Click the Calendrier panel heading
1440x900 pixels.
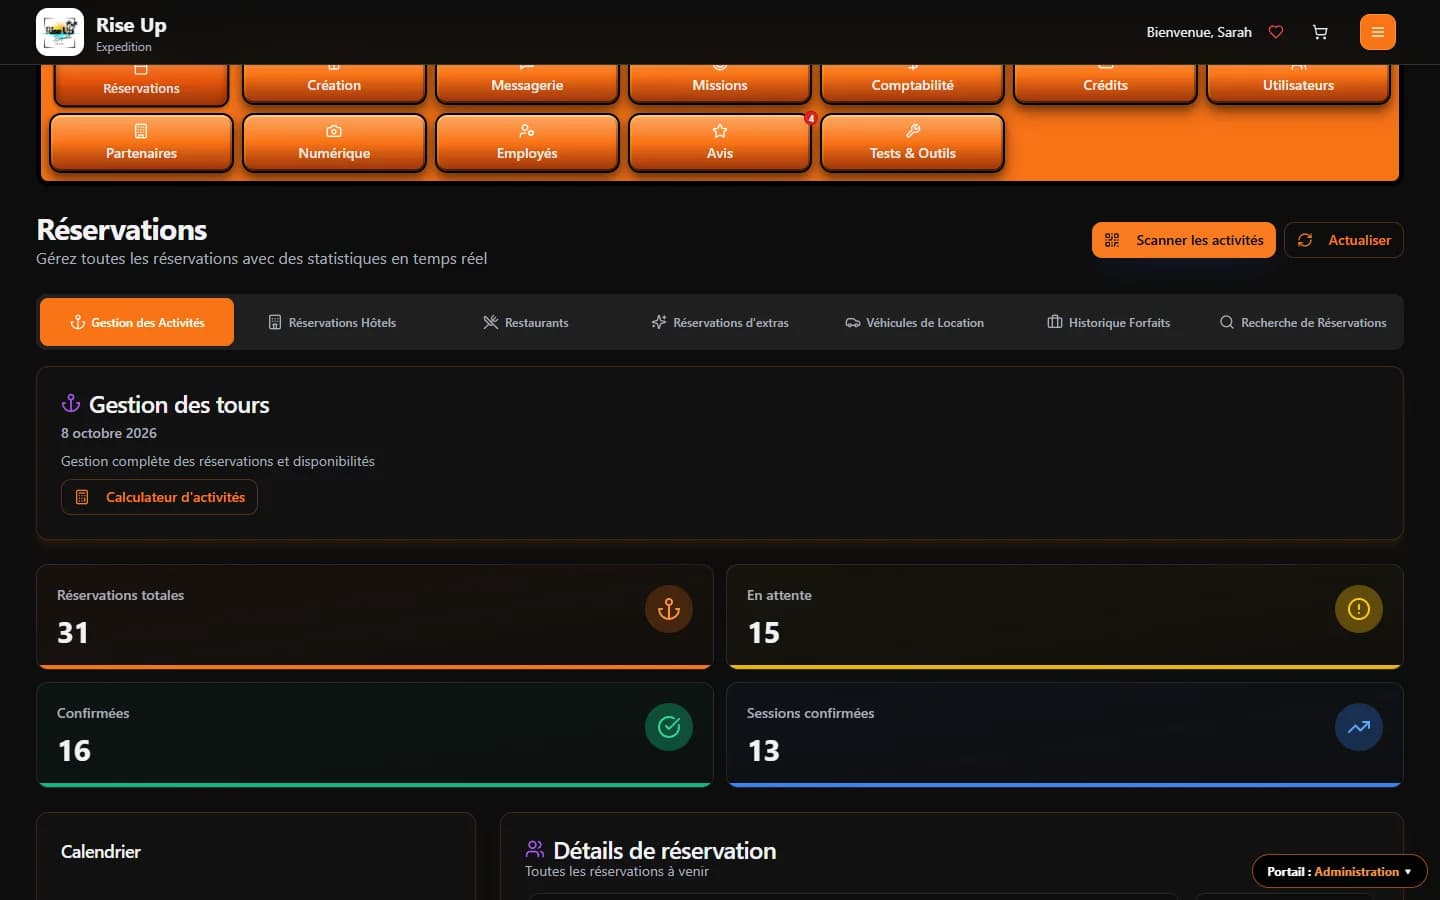(101, 851)
